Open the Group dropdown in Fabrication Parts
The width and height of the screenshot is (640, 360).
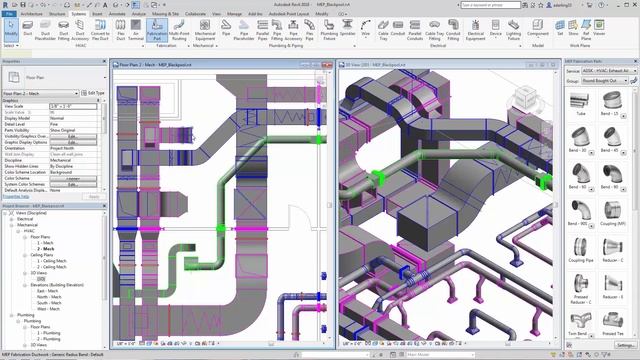pos(605,81)
